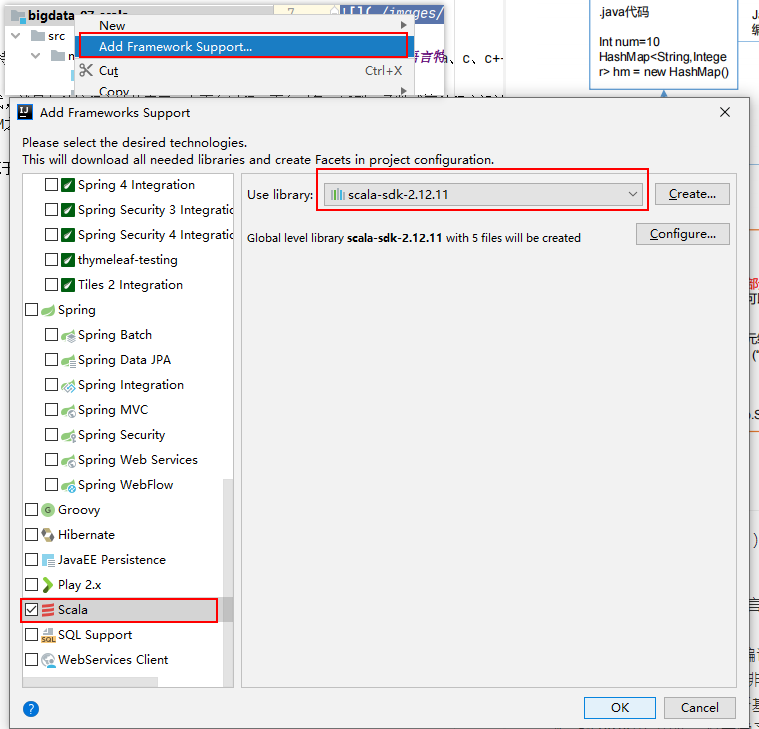
Task: Click the green check icon beside Spring 4 Integration
Action: pos(68,185)
